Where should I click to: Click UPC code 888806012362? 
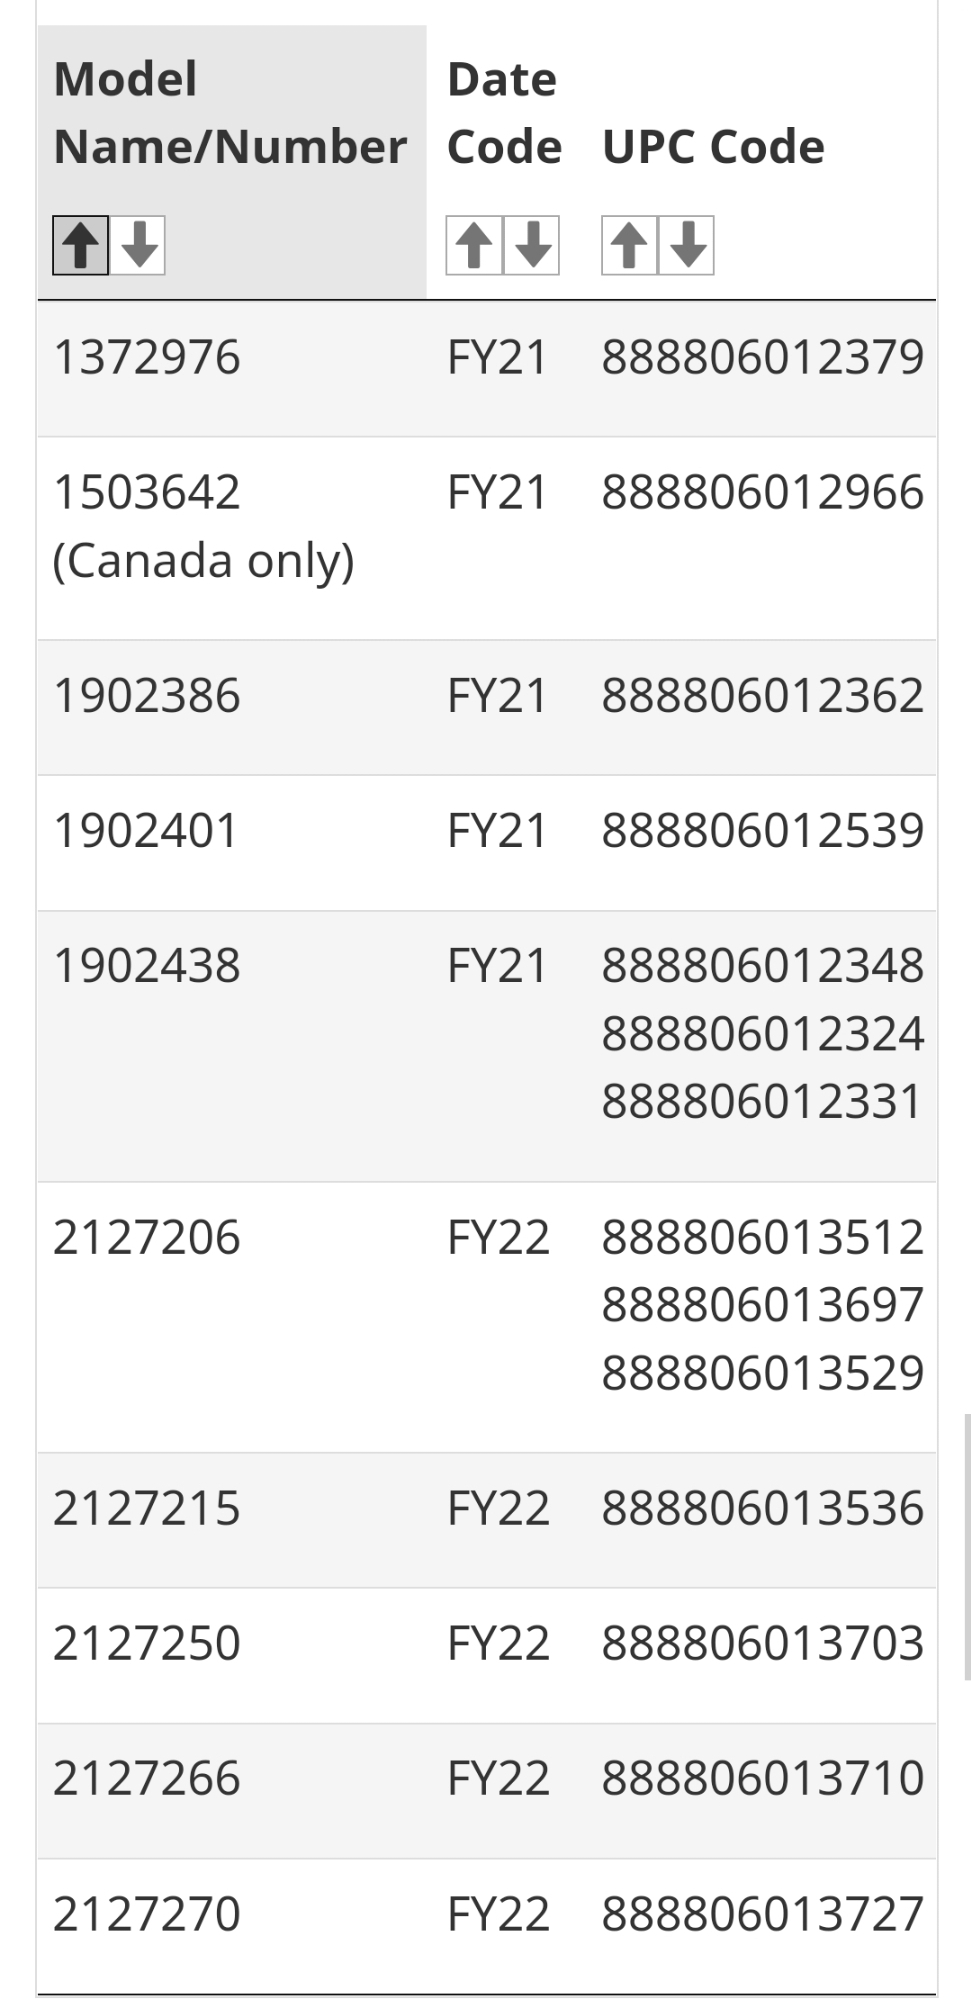tap(762, 696)
